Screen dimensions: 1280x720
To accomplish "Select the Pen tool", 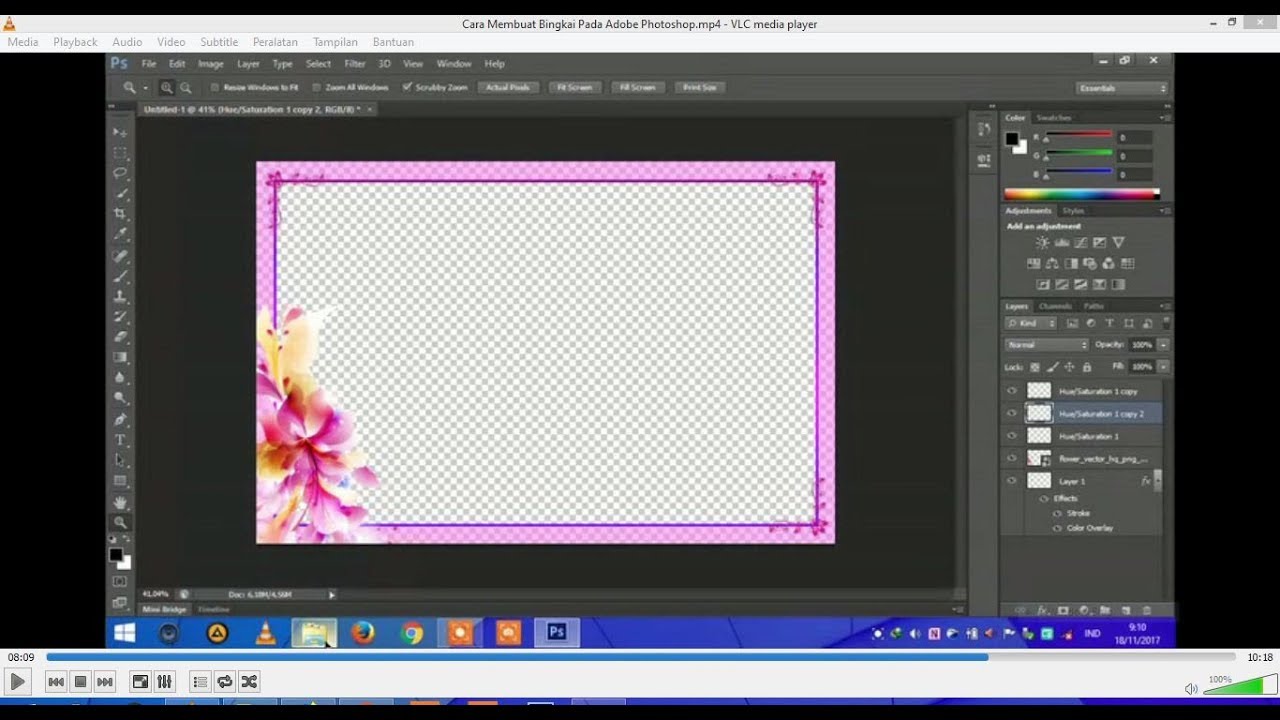I will point(120,419).
